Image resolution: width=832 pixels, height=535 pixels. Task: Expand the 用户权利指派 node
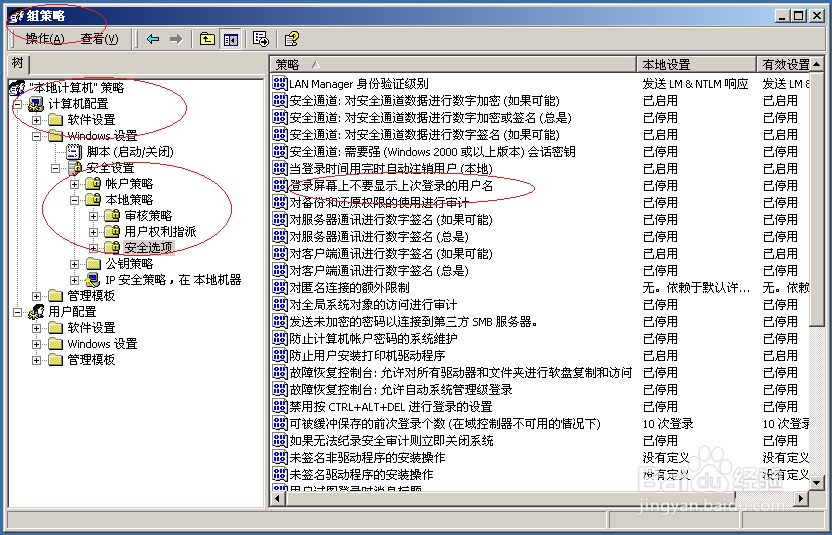coord(94,232)
